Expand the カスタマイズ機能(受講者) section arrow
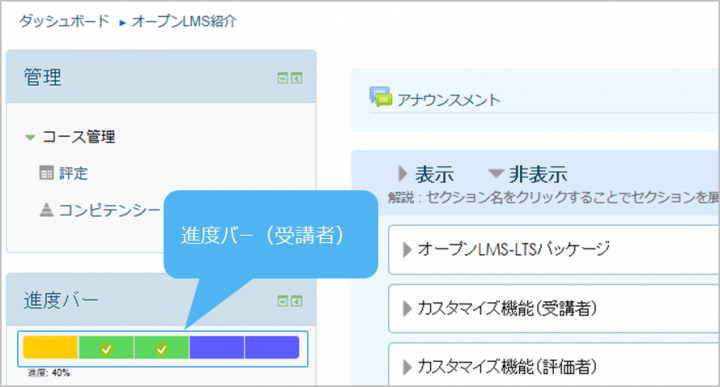This screenshot has height=387, width=720. click(x=407, y=308)
